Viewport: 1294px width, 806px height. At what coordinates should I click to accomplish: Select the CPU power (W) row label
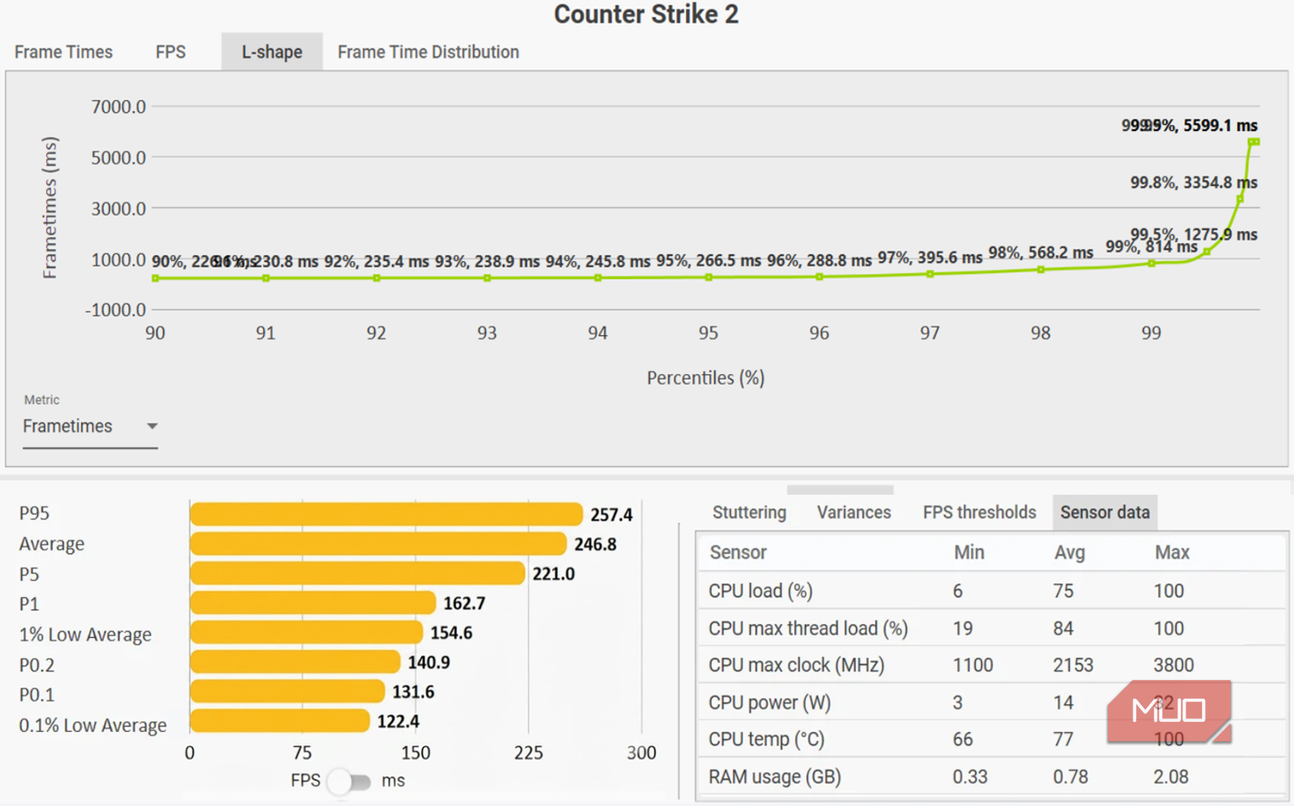coord(769,702)
